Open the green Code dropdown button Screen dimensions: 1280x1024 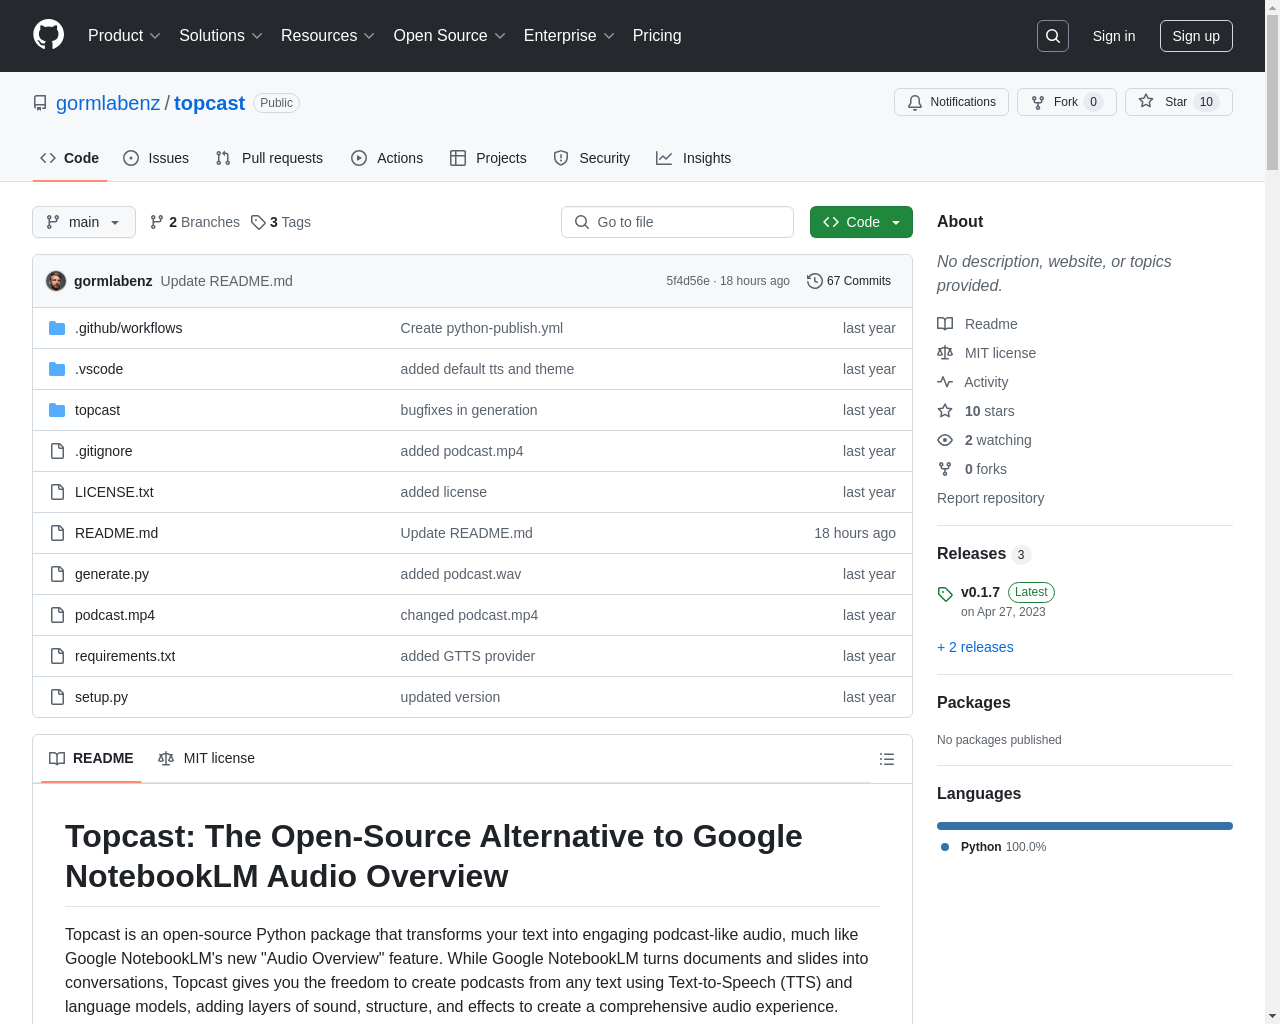[x=861, y=222]
